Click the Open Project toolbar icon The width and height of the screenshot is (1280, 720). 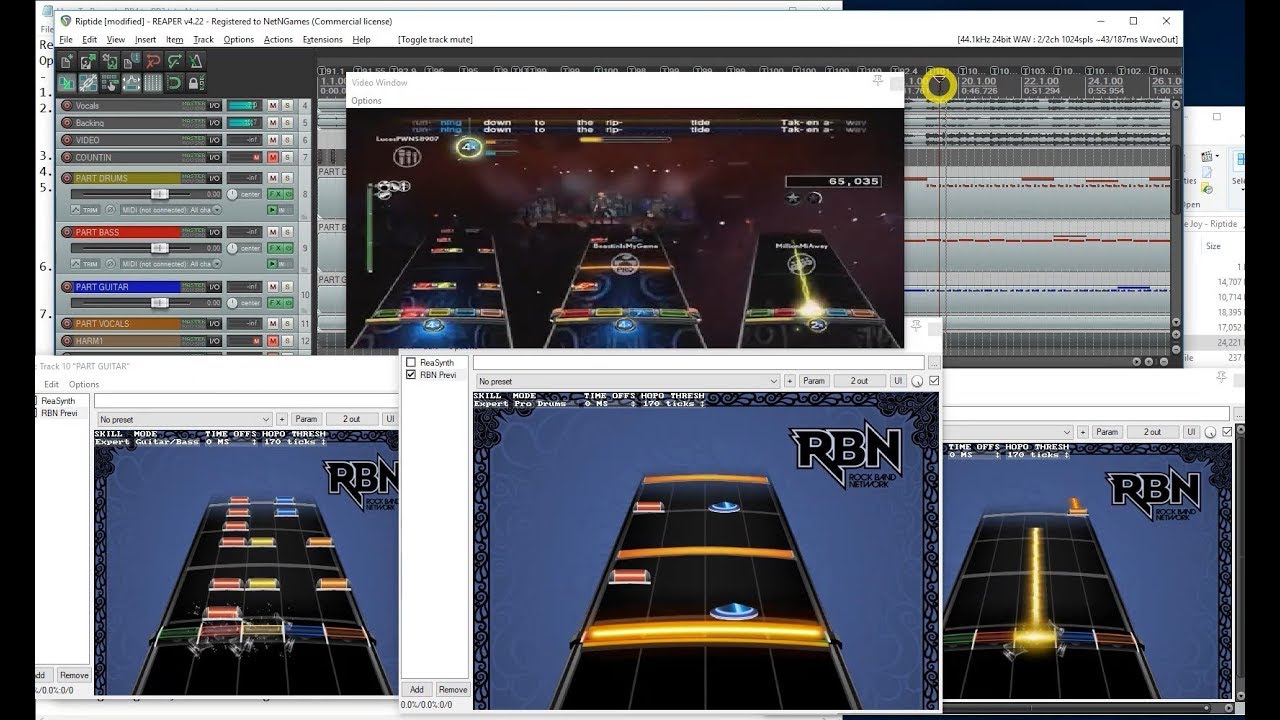click(88, 61)
